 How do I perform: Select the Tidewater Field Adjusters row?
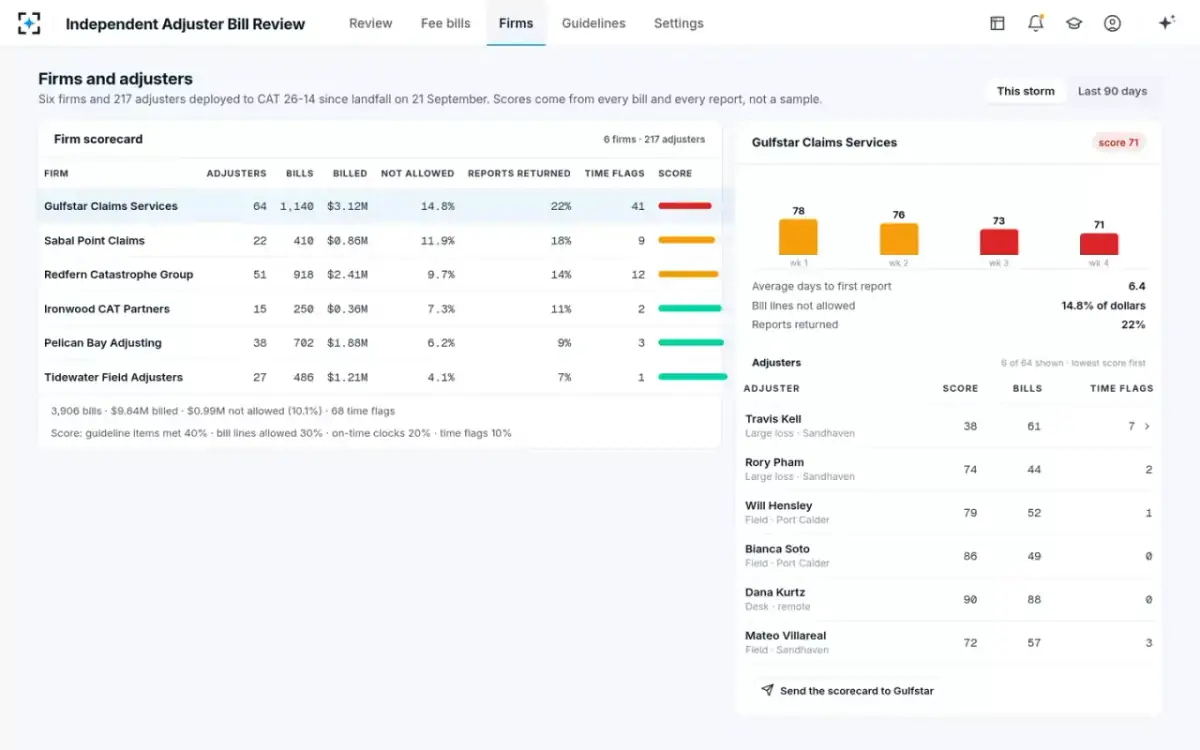(x=380, y=377)
